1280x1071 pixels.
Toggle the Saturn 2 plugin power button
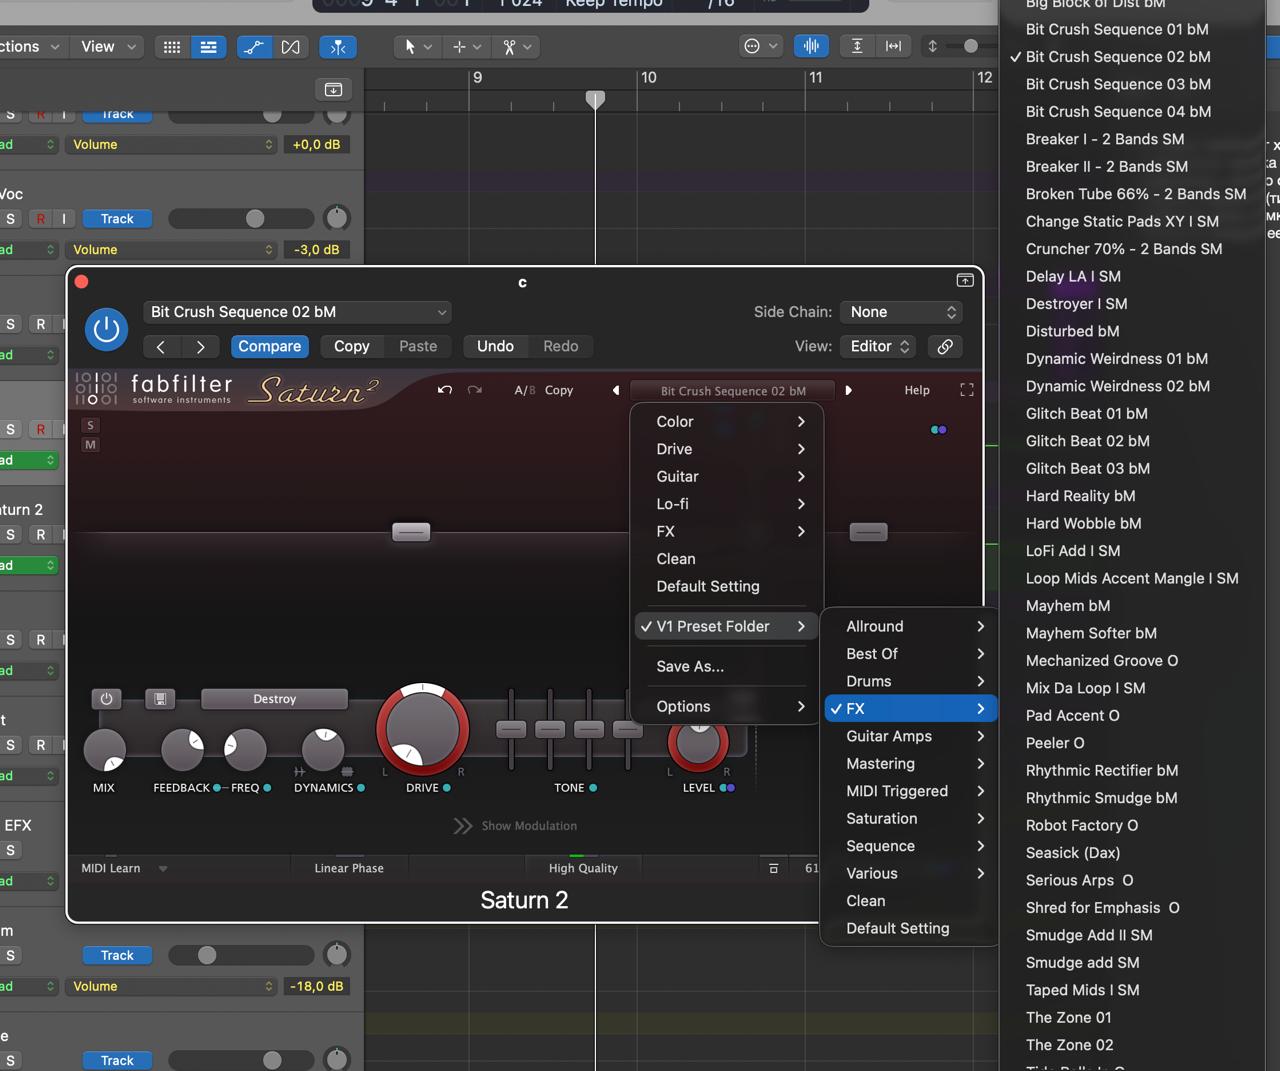click(106, 330)
